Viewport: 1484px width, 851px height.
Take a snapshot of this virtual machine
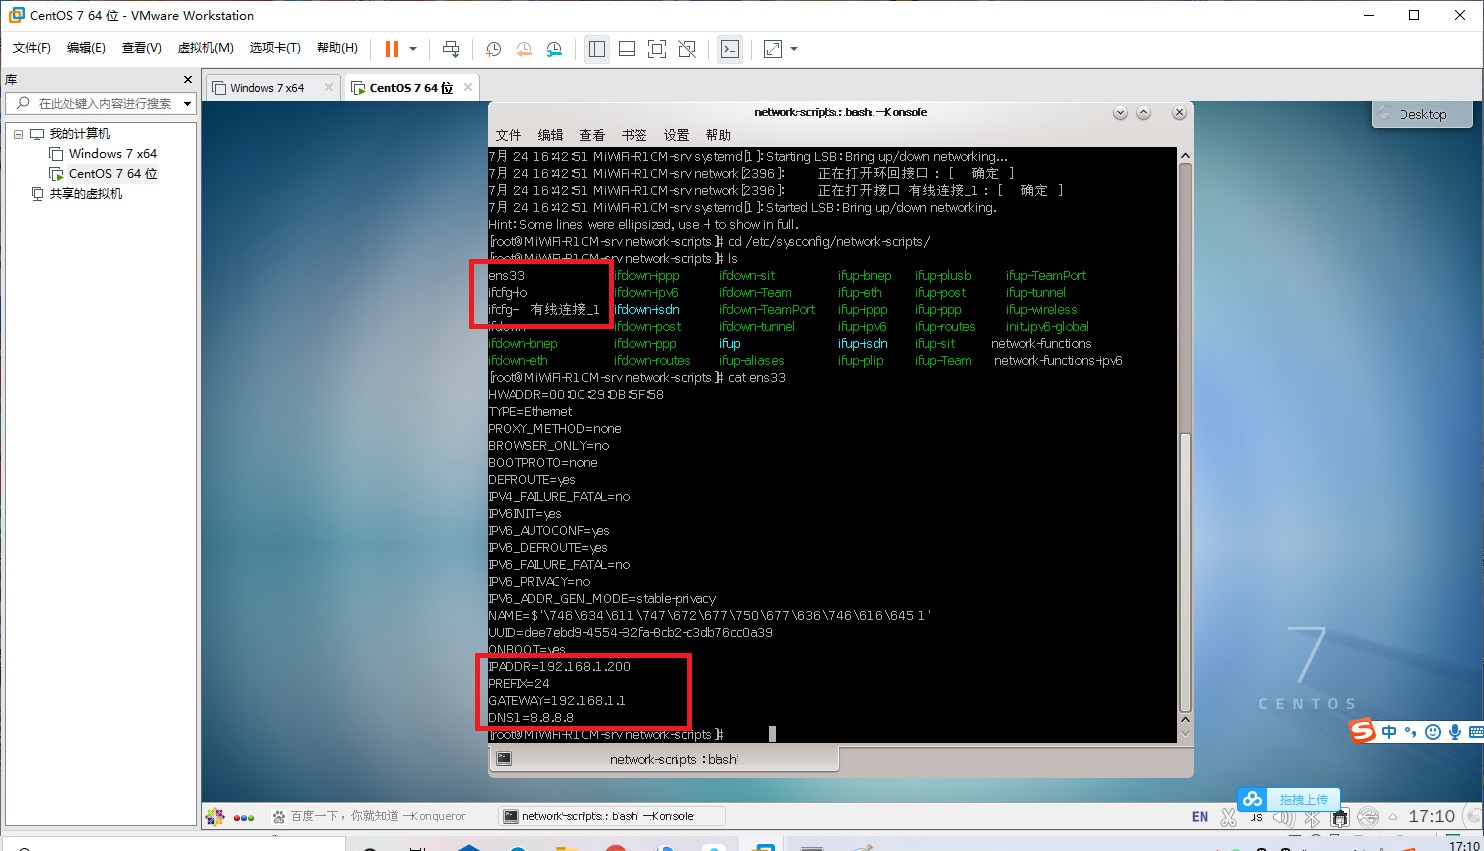point(493,49)
